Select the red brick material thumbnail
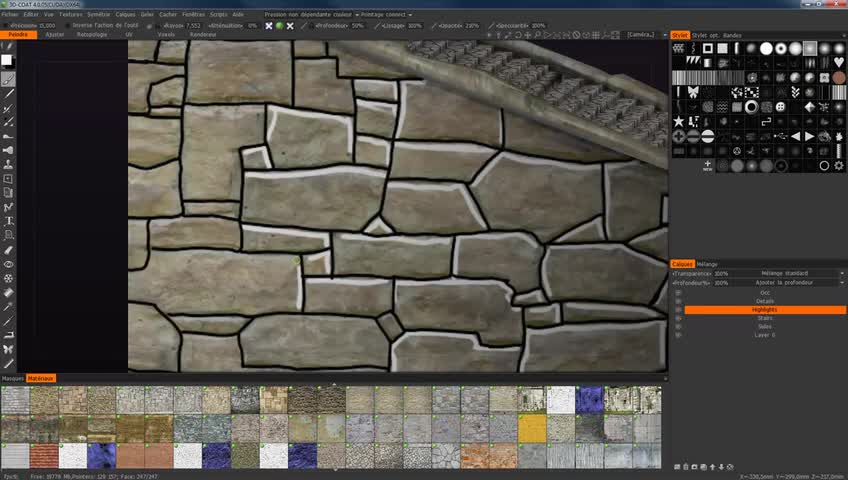 (44, 457)
